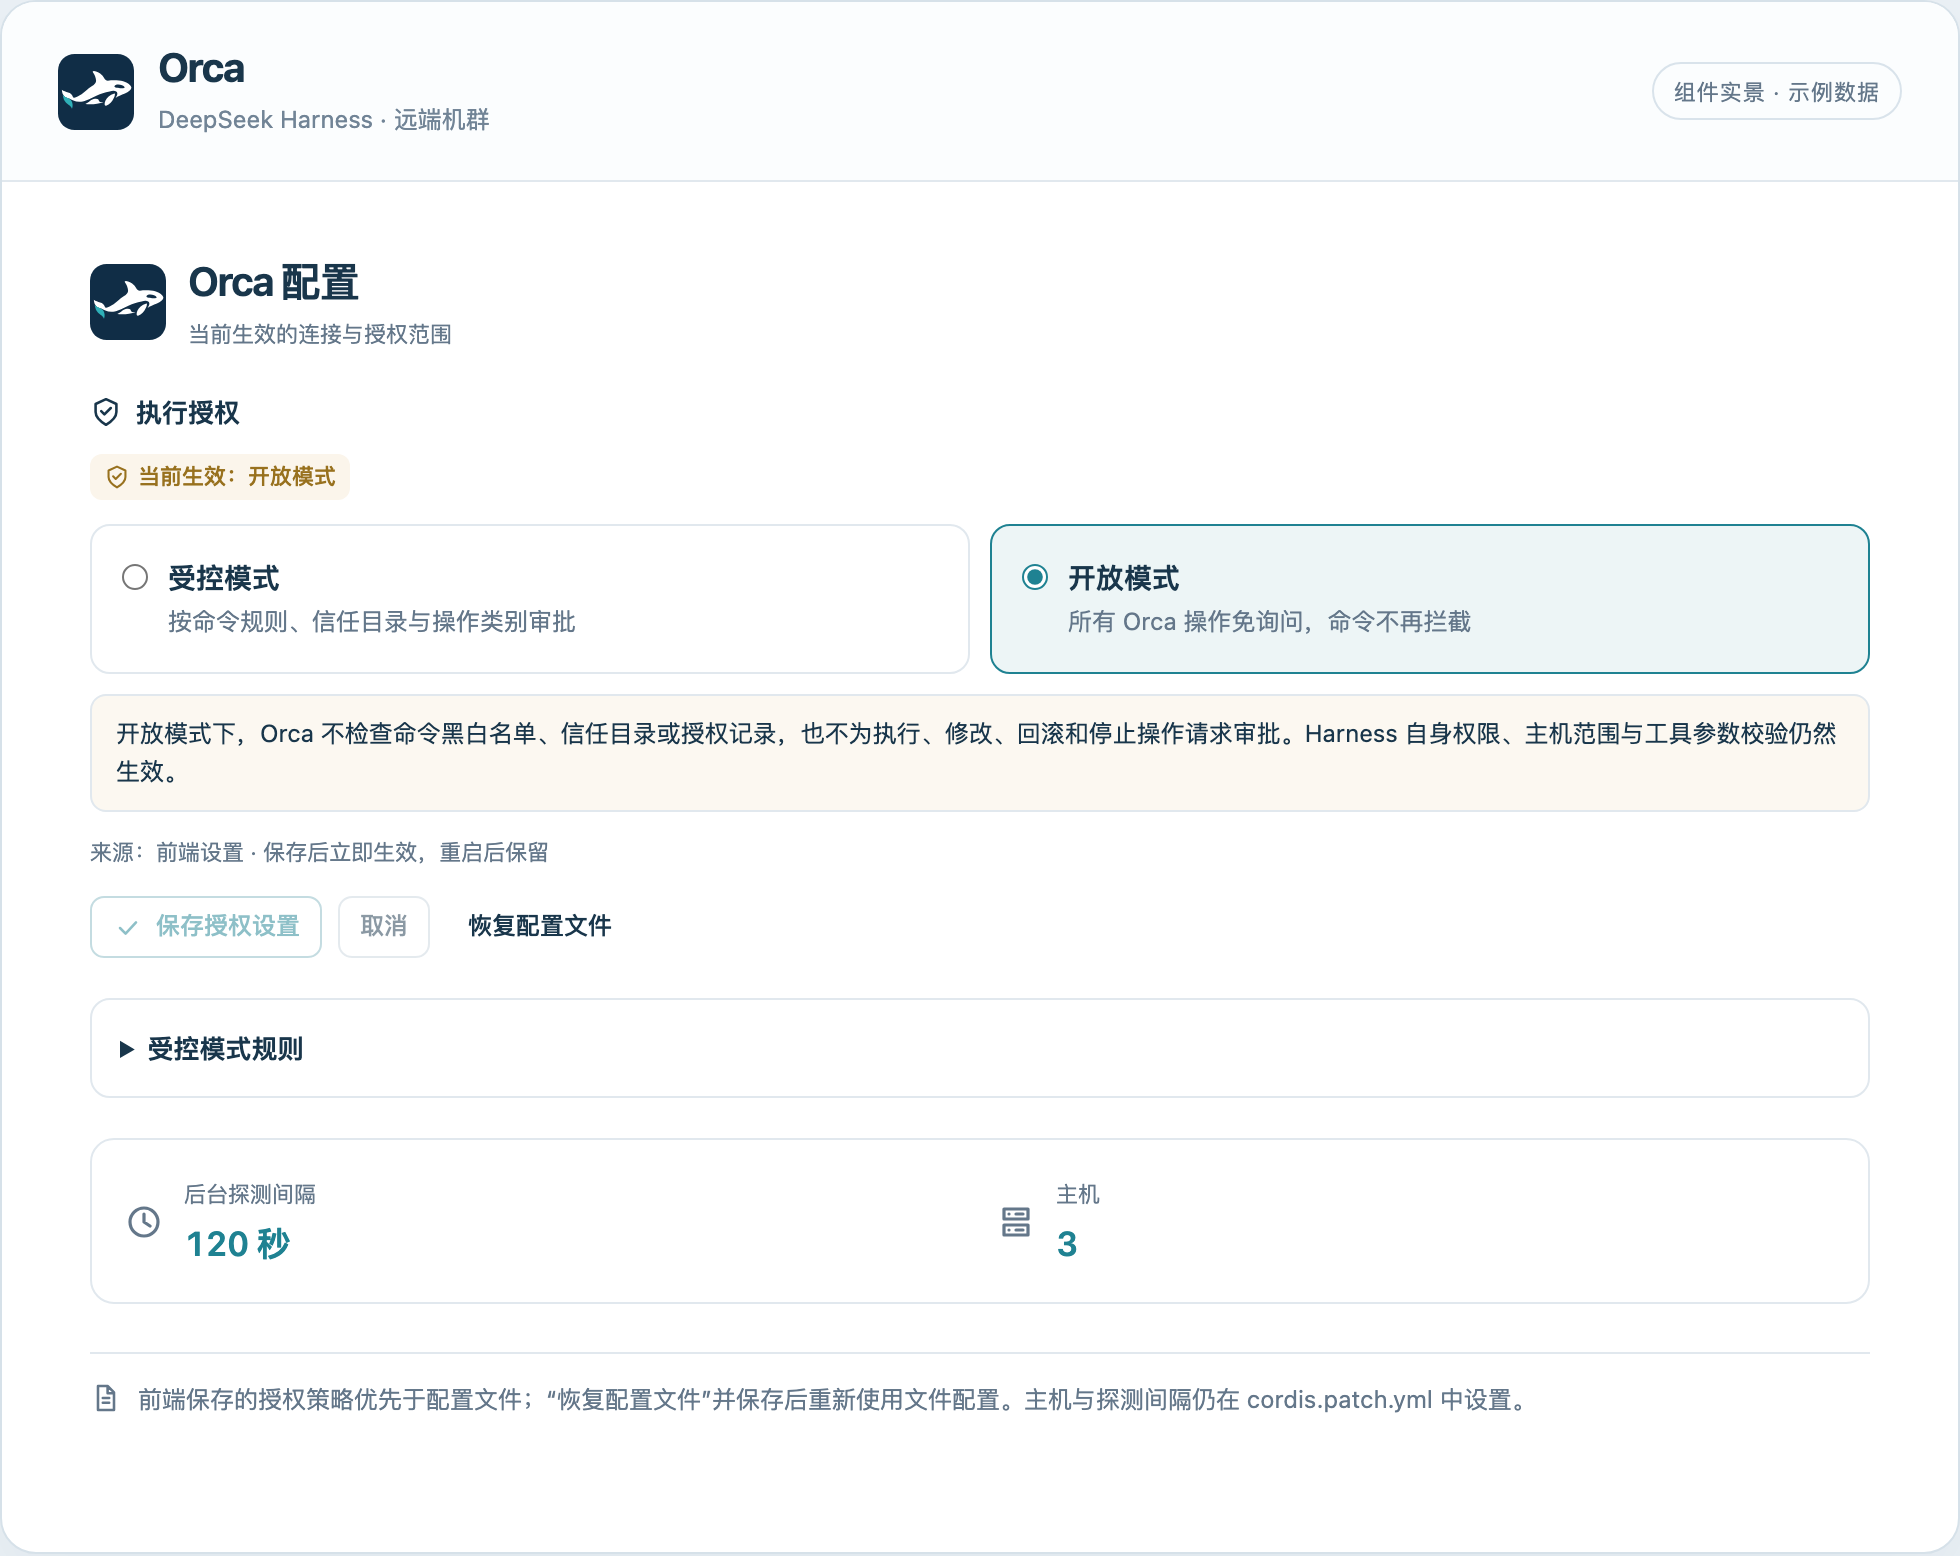Click the shield icon in 当前生效 badge
This screenshot has width=1960, height=1556.
coord(117,477)
